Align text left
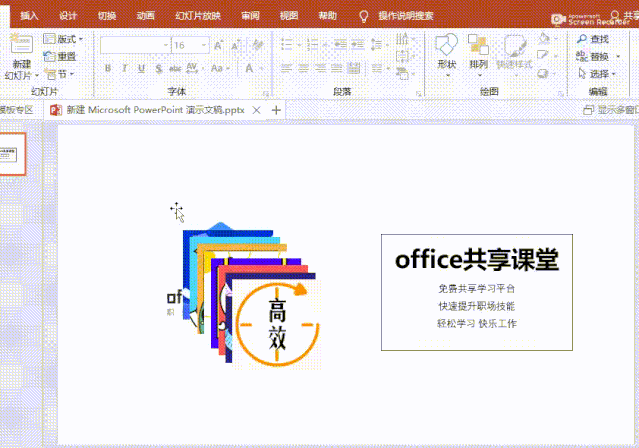The image size is (639, 448). (286, 68)
